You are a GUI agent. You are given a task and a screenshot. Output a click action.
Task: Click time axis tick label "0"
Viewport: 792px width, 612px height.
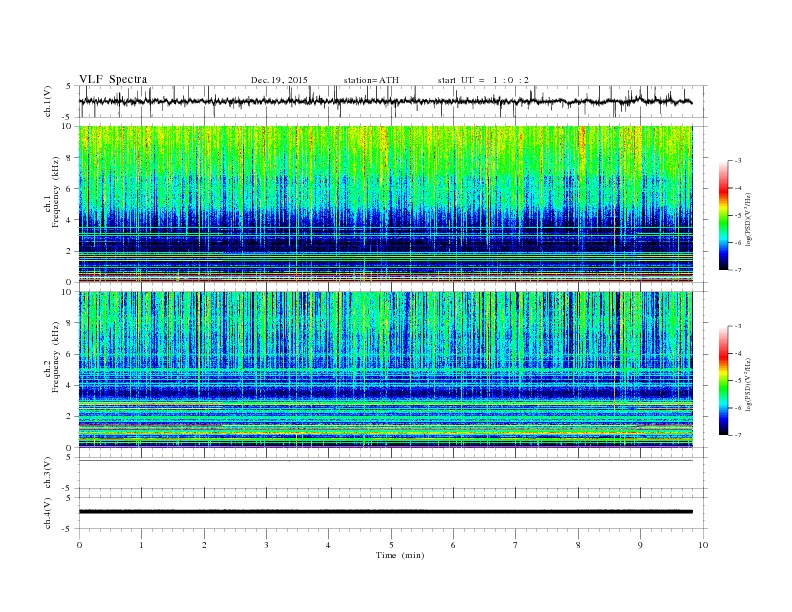coord(79,545)
